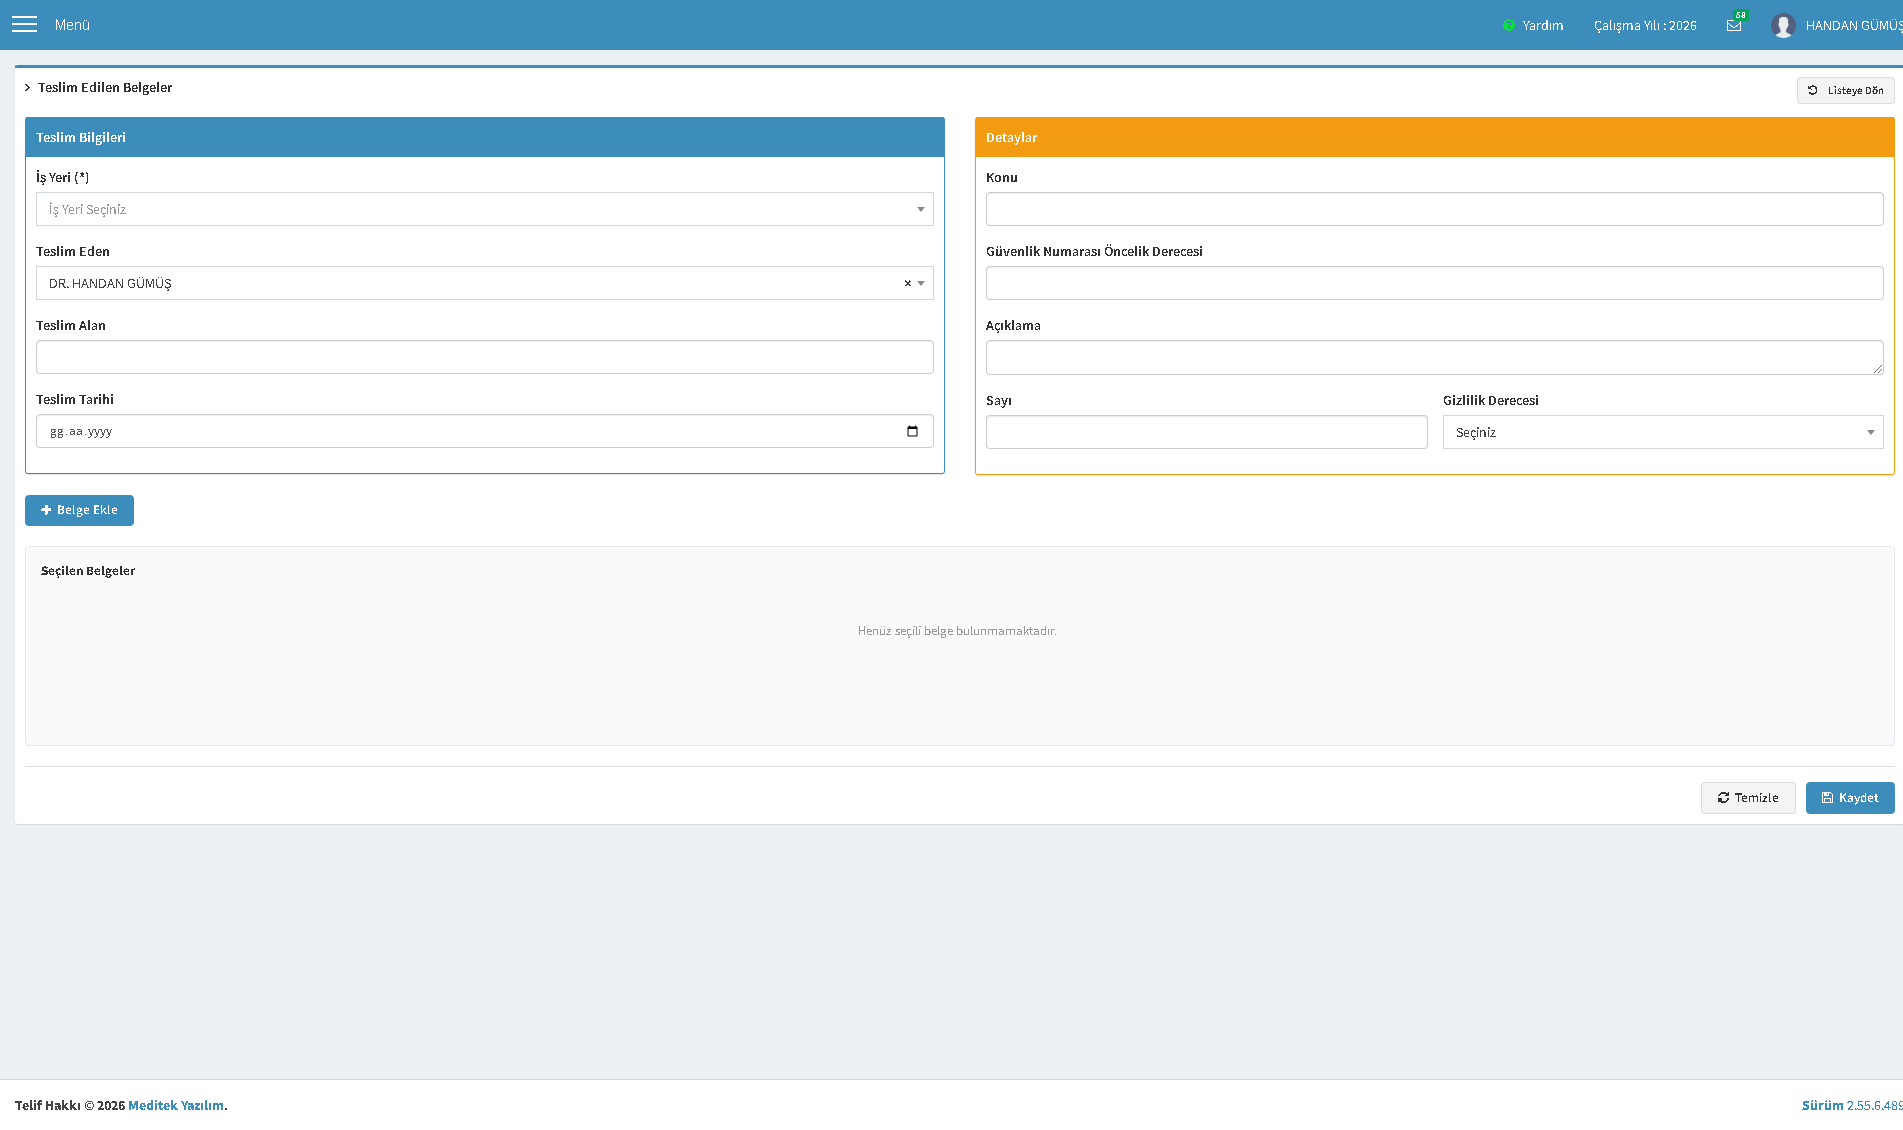The width and height of the screenshot is (1903, 1130).
Task: Click the Belge Ekle button
Action: 79,510
